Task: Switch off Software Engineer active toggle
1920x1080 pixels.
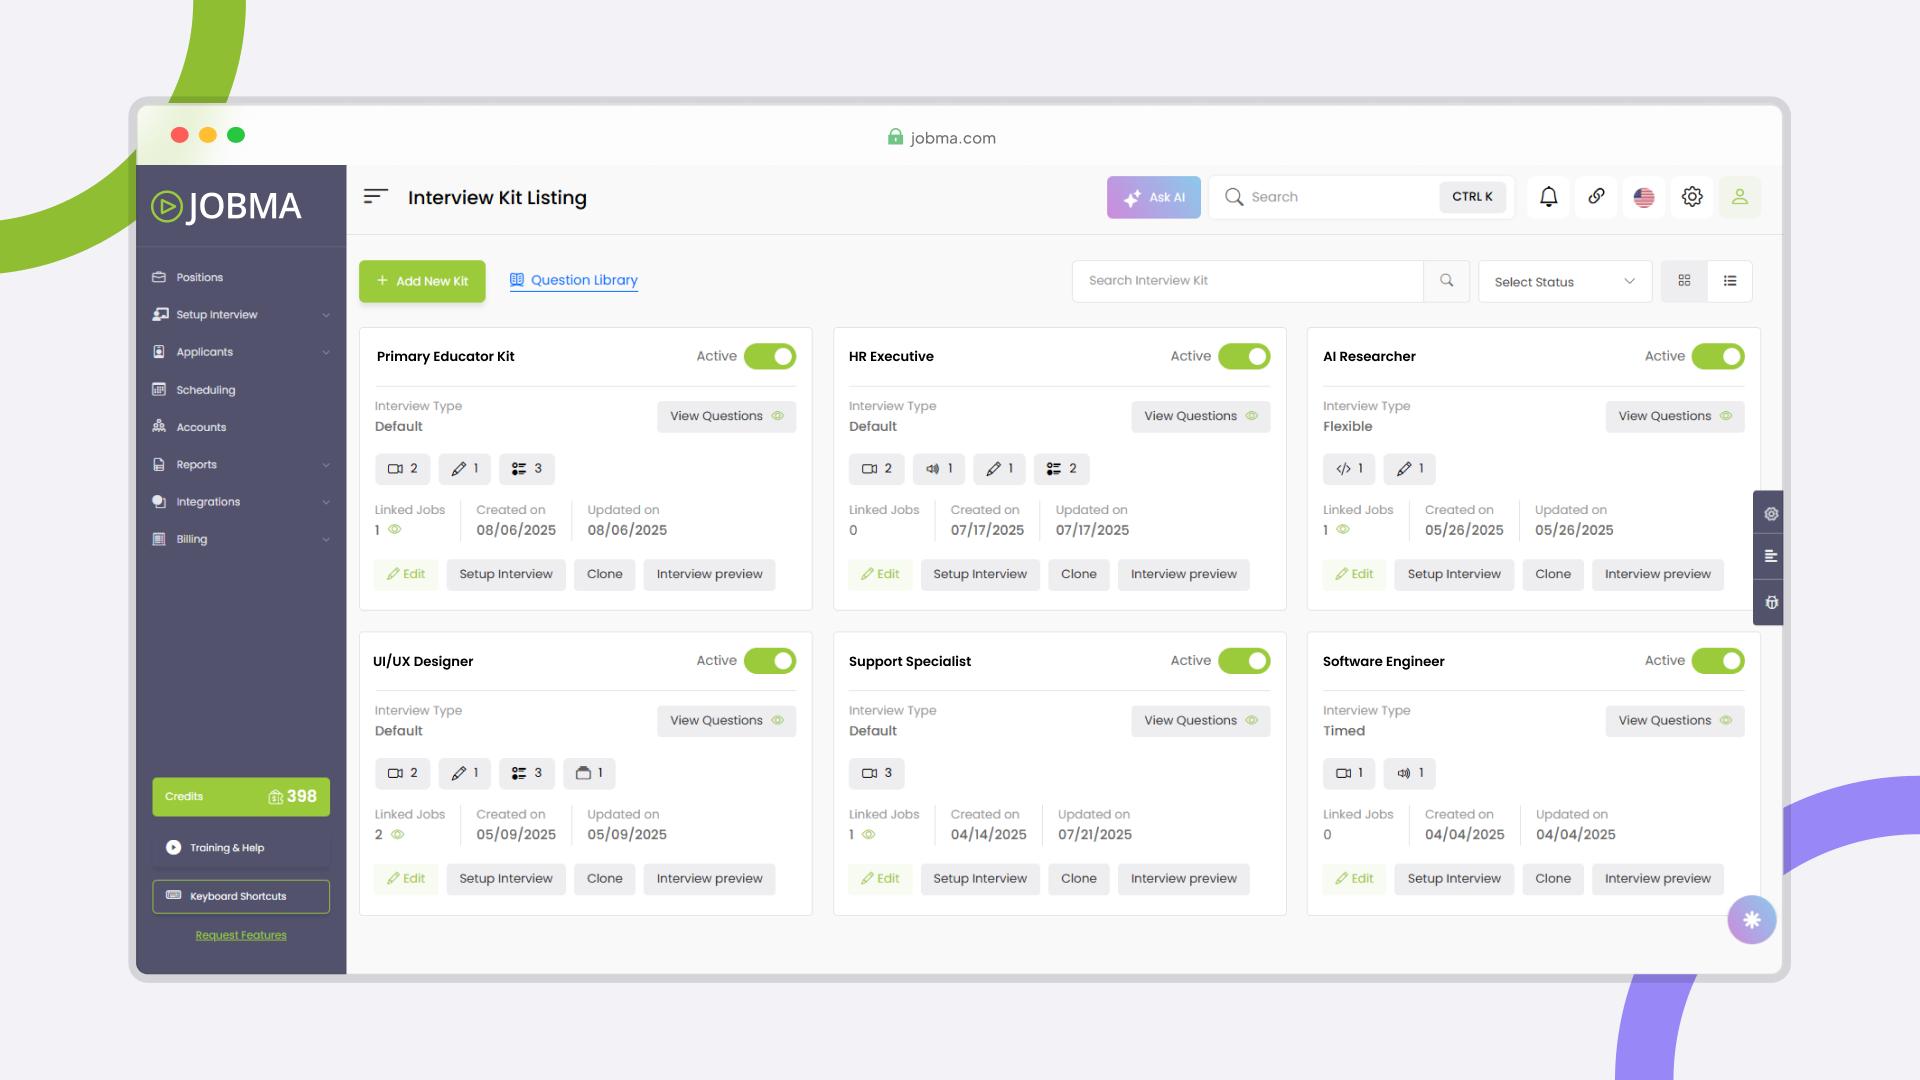Action: click(x=1717, y=661)
